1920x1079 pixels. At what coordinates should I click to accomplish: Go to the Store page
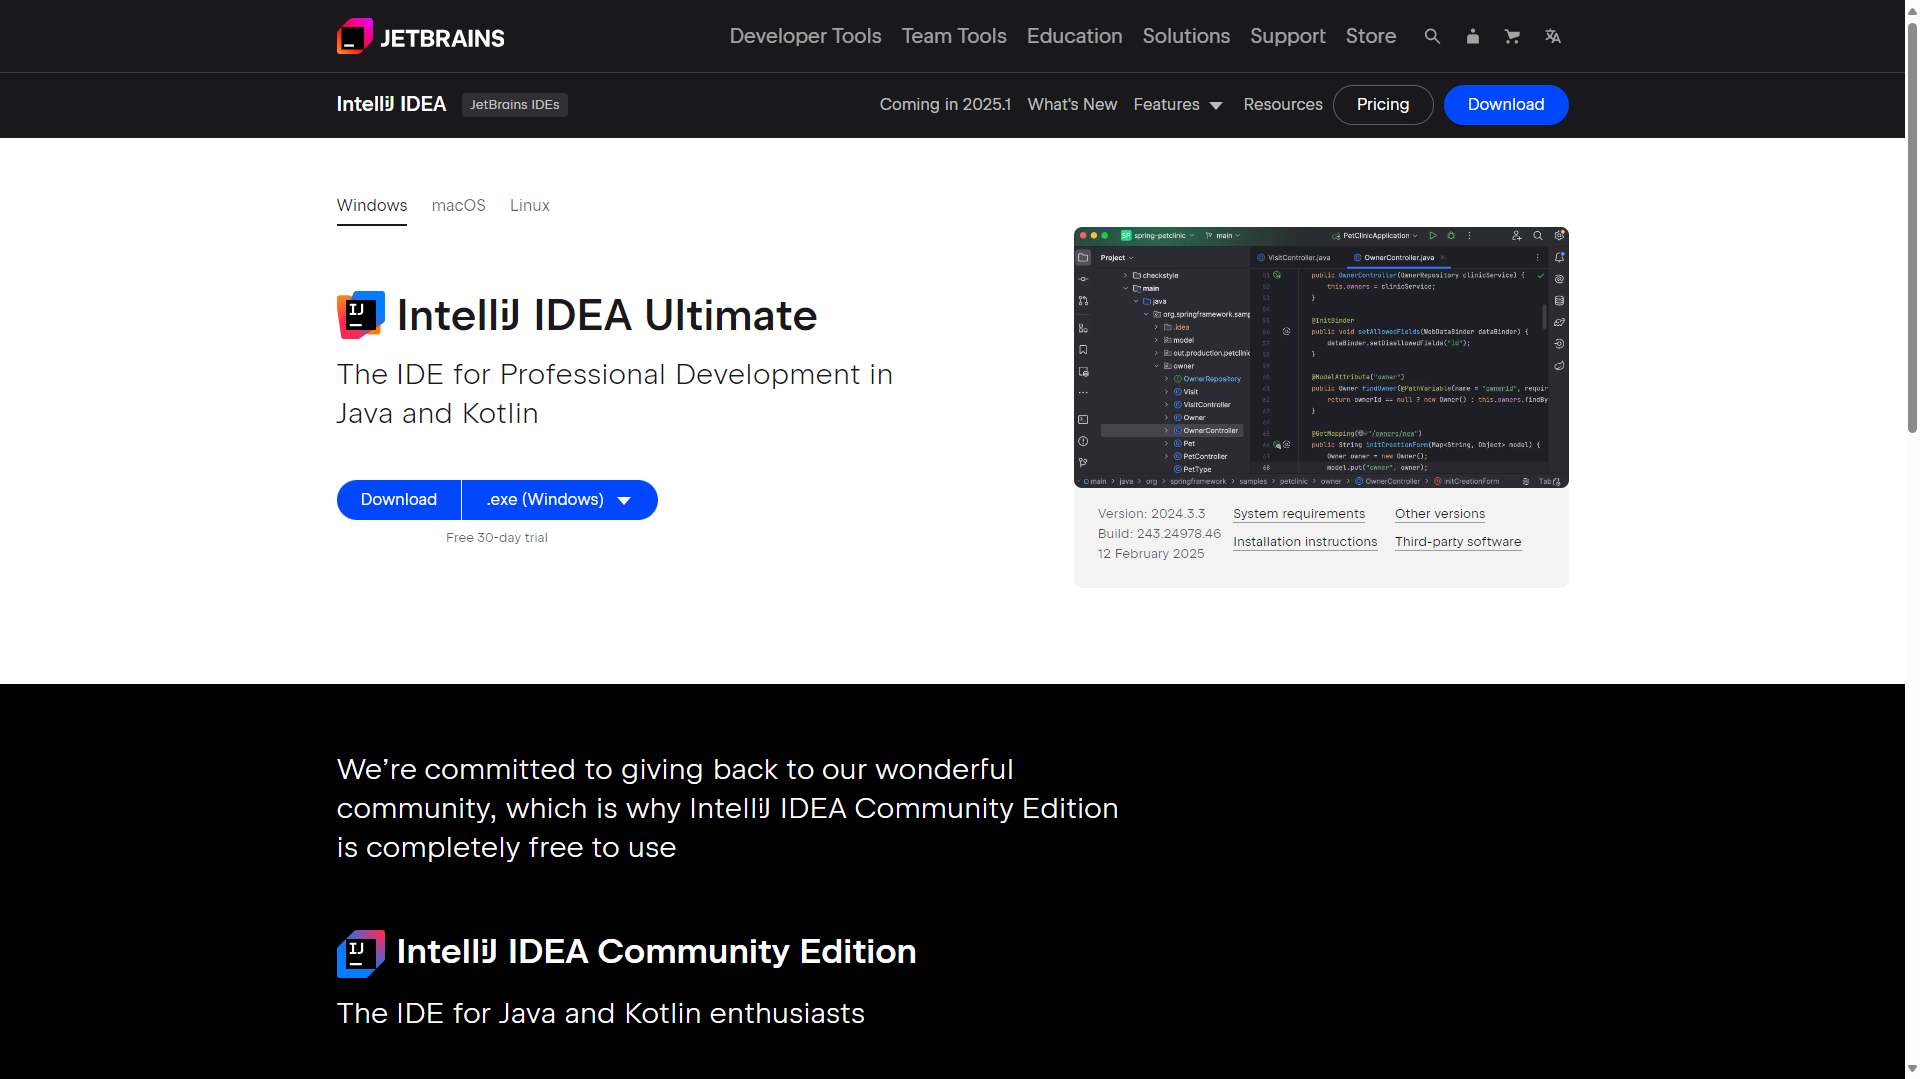[1370, 36]
